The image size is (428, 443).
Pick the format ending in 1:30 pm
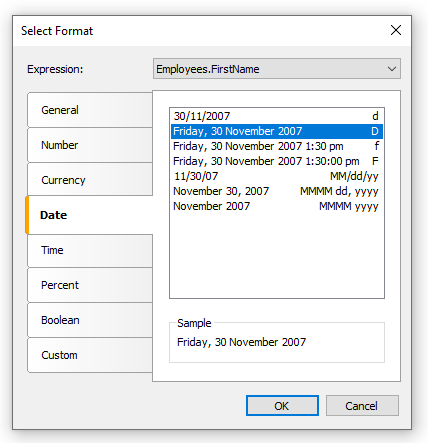(277, 146)
